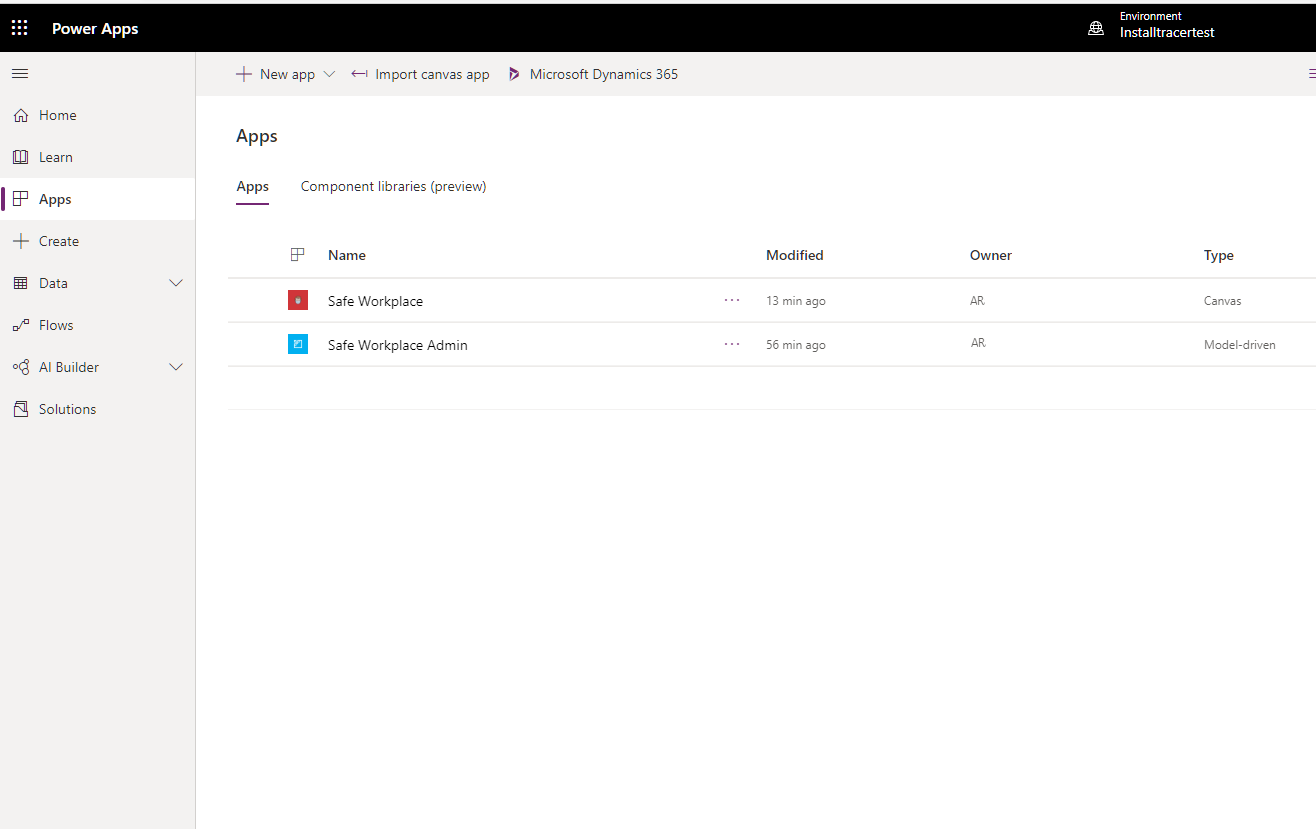This screenshot has height=829, width=1316.
Task: Click the owner cell for Safe Workplace
Action: 978,300
